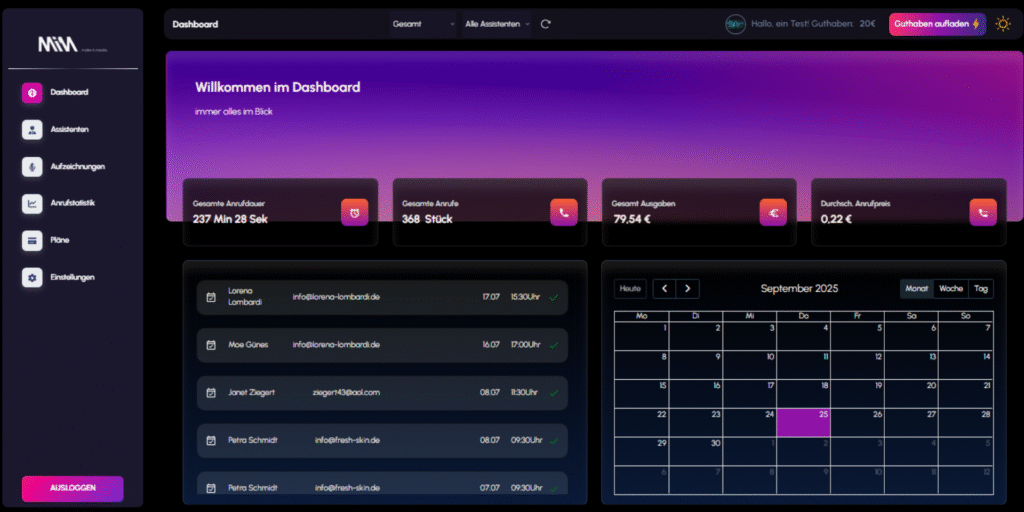The height and width of the screenshot is (512, 1024).
Task: Toggle light mode with sun icon
Action: (x=1003, y=24)
